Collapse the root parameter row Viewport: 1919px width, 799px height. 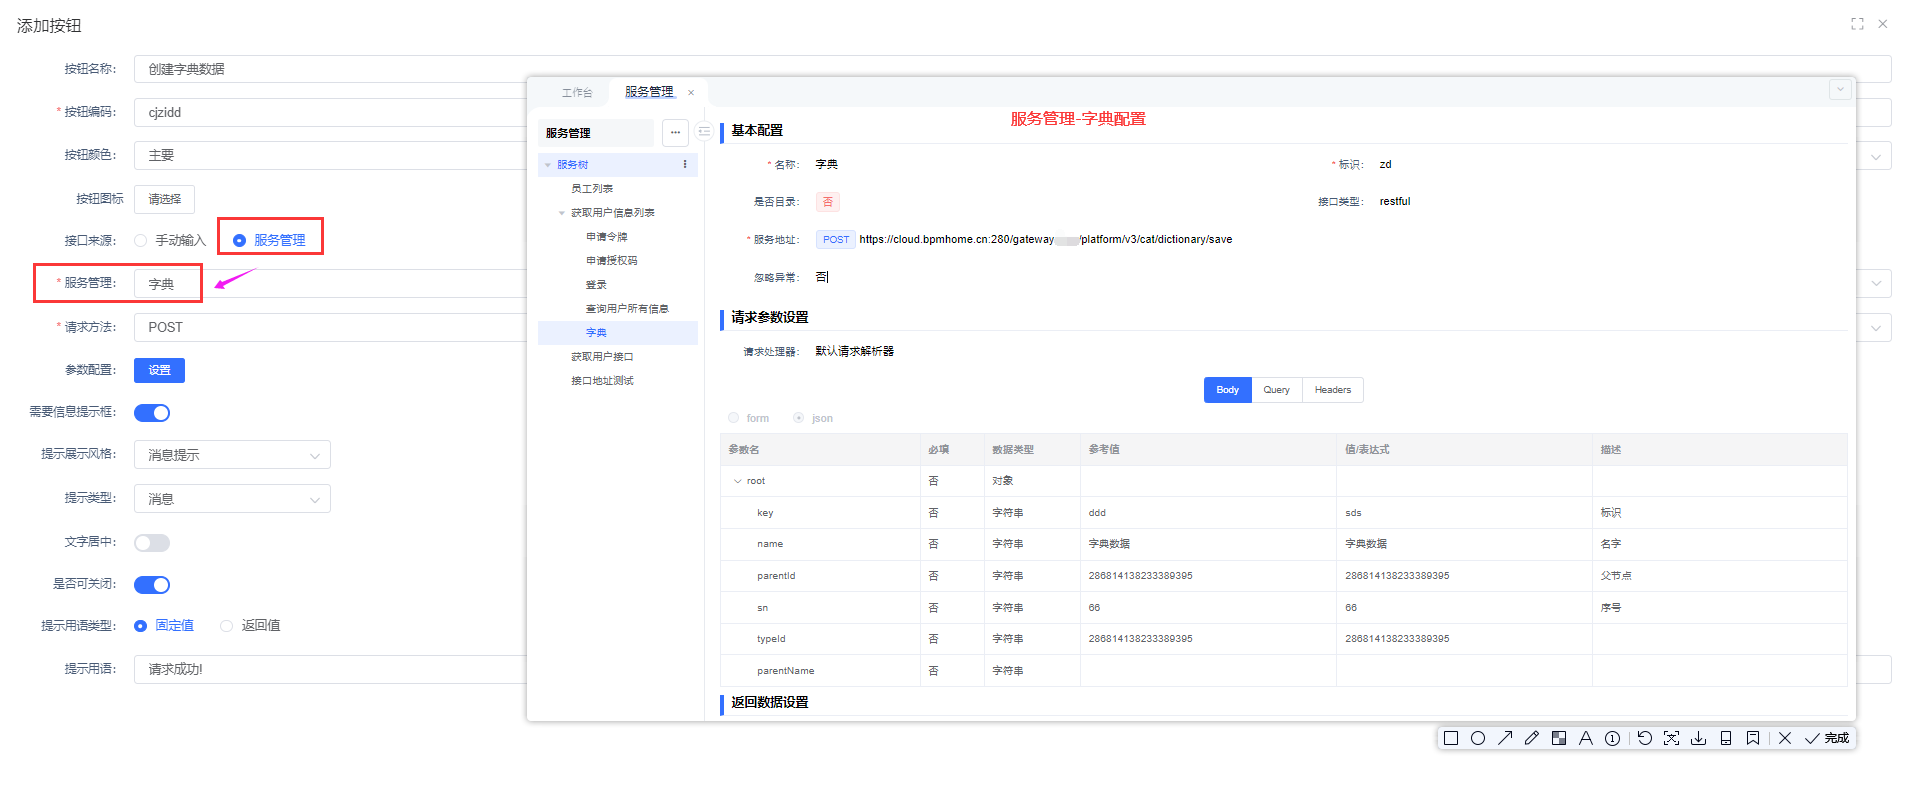738,481
